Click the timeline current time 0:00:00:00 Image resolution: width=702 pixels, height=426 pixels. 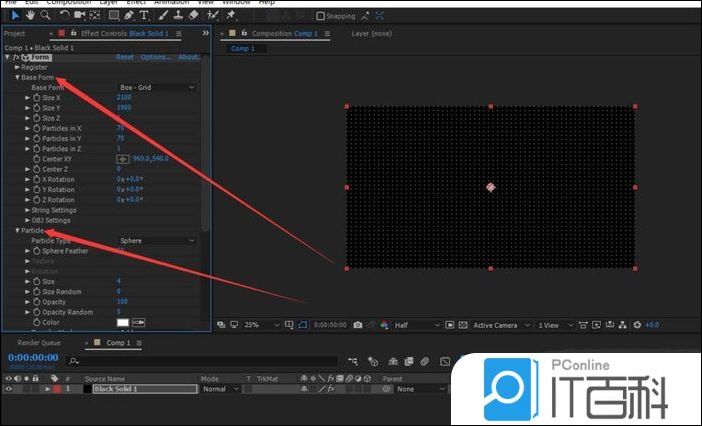31,357
